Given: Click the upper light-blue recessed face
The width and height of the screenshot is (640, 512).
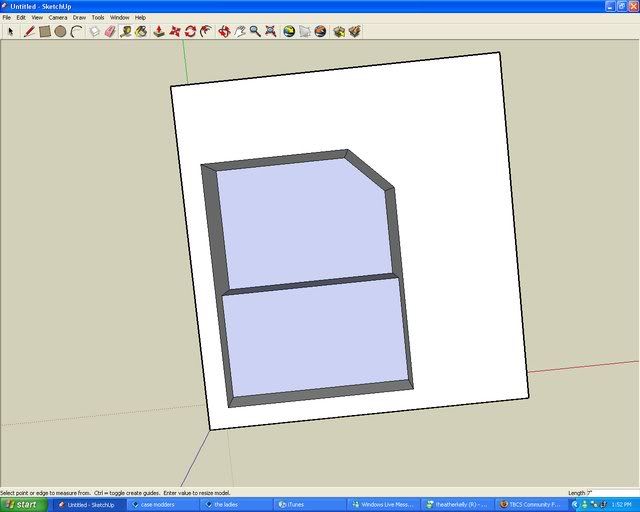Looking at the screenshot, I should (x=304, y=225).
